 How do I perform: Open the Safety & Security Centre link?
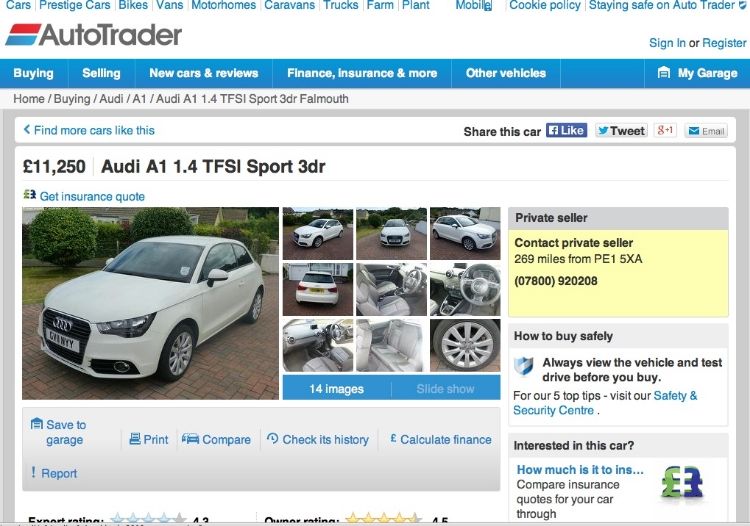click(605, 403)
